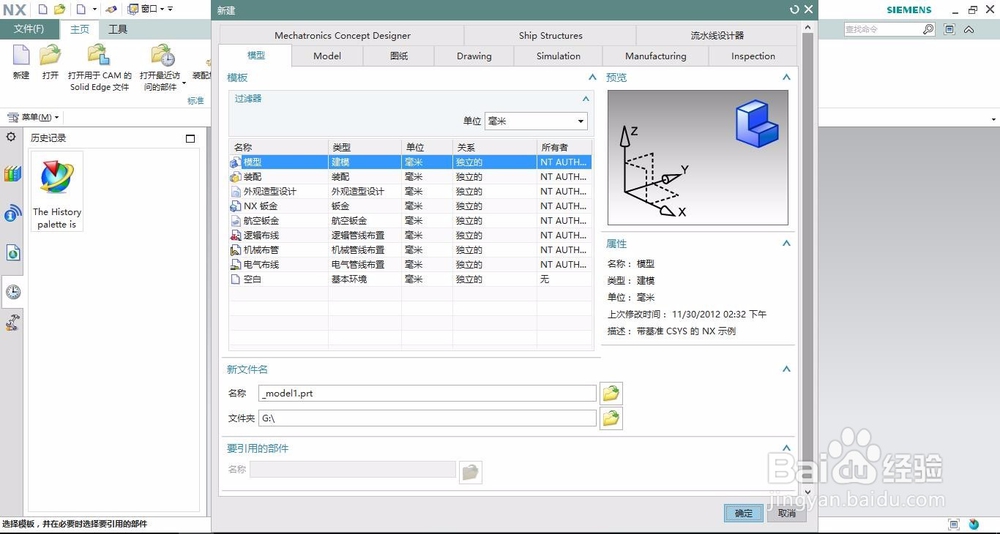Switch to the Model tab
The image size is (1000, 534).
(327, 56)
